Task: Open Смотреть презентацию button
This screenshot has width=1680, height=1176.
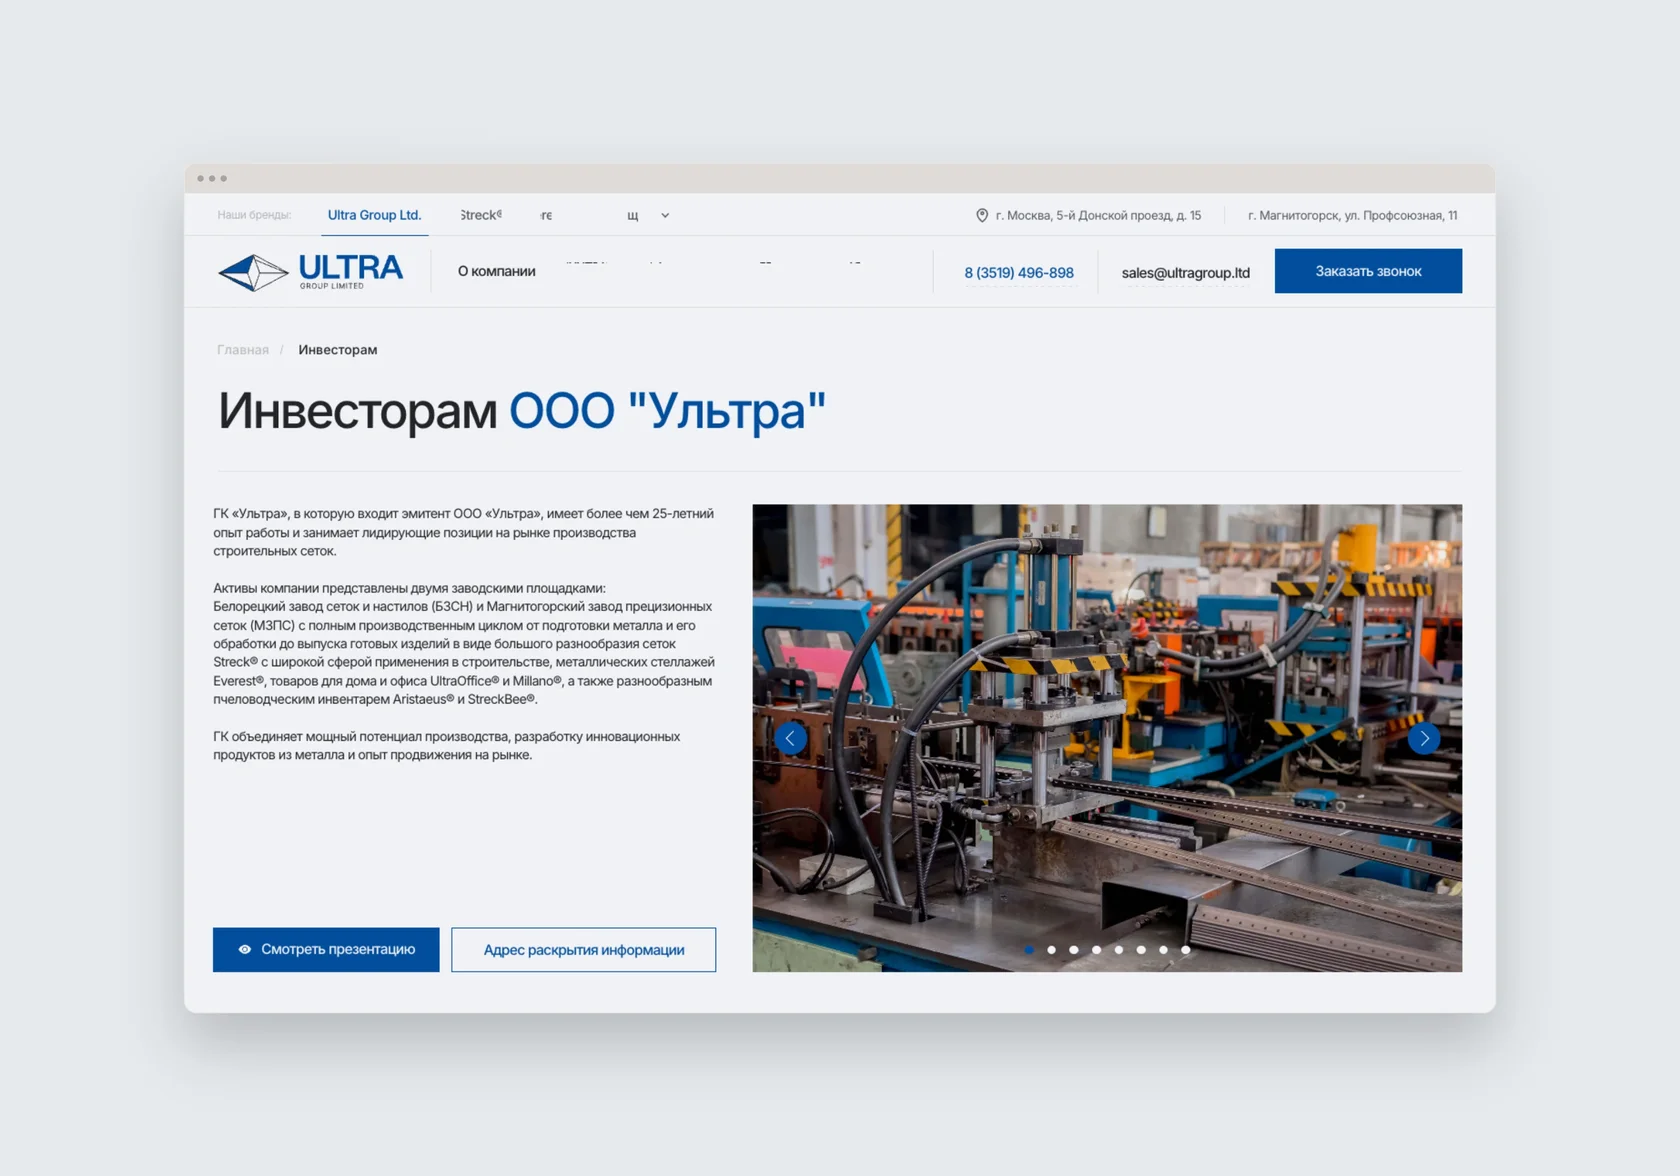Action: tap(326, 949)
